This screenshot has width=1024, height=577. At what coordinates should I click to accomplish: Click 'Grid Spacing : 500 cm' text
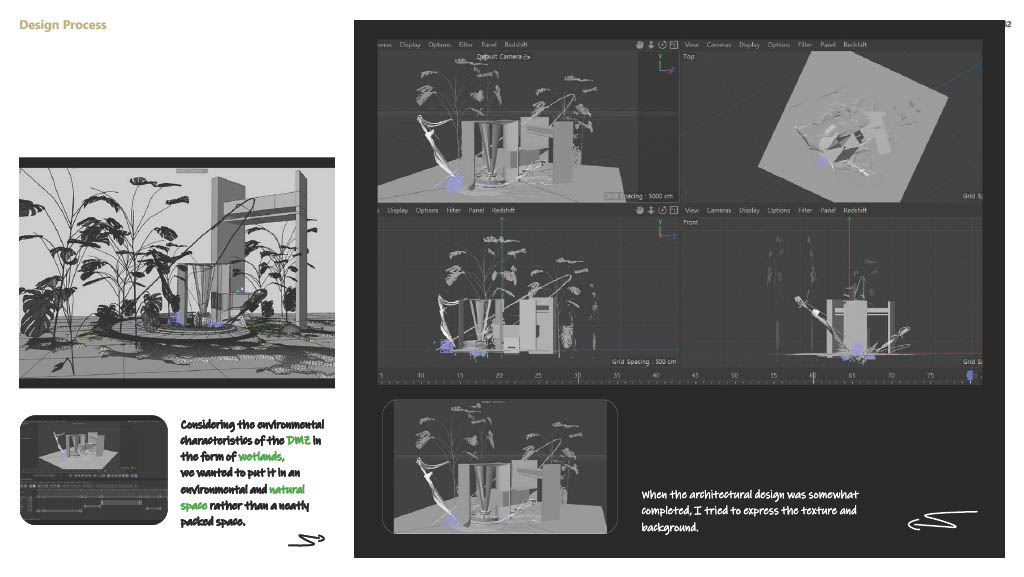click(644, 362)
